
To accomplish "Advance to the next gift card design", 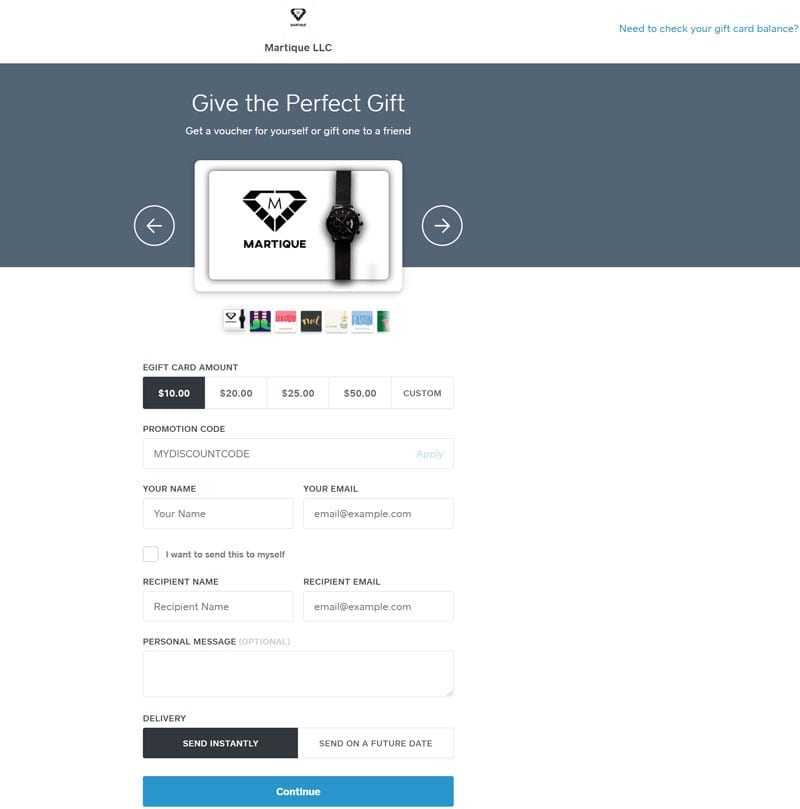I will [x=442, y=225].
